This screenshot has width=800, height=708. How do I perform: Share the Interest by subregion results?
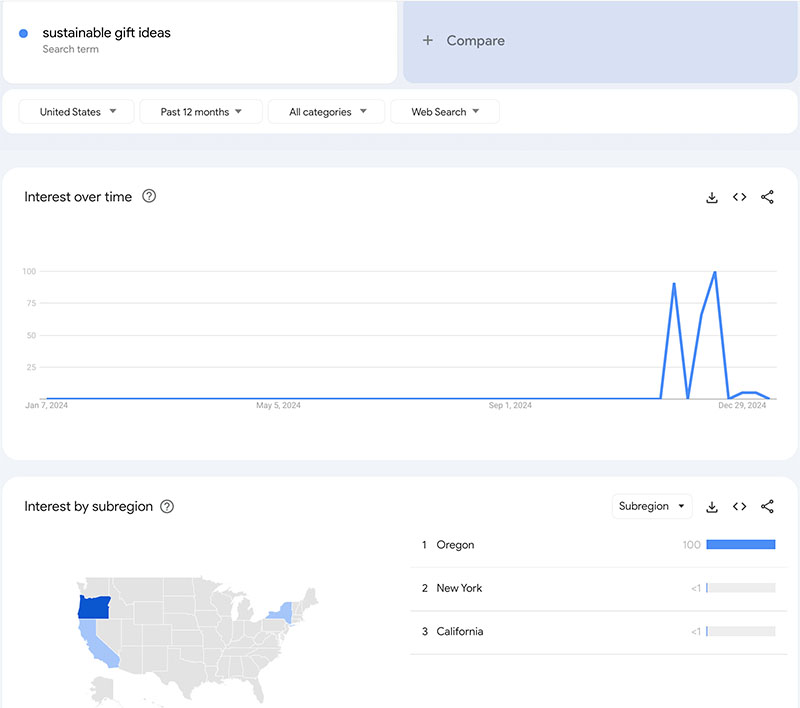767,506
